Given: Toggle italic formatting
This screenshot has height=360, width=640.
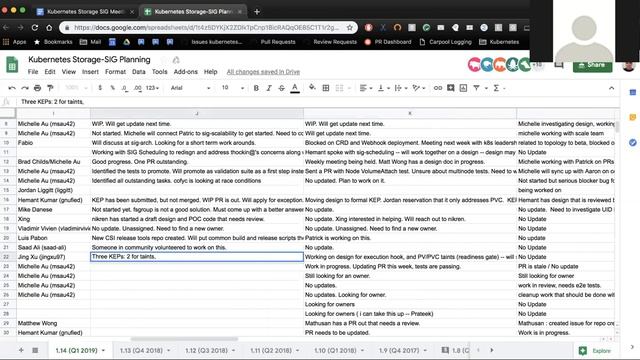Looking at the screenshot, I should pos(269,88).
